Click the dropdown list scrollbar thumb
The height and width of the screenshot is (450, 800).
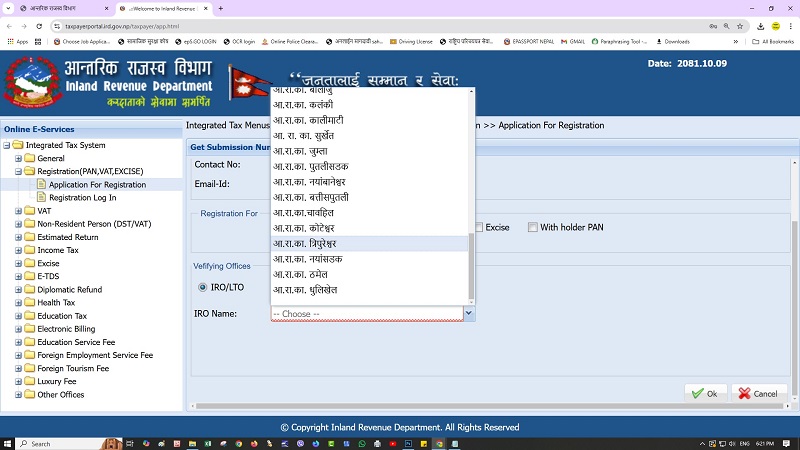pos(471,266)
